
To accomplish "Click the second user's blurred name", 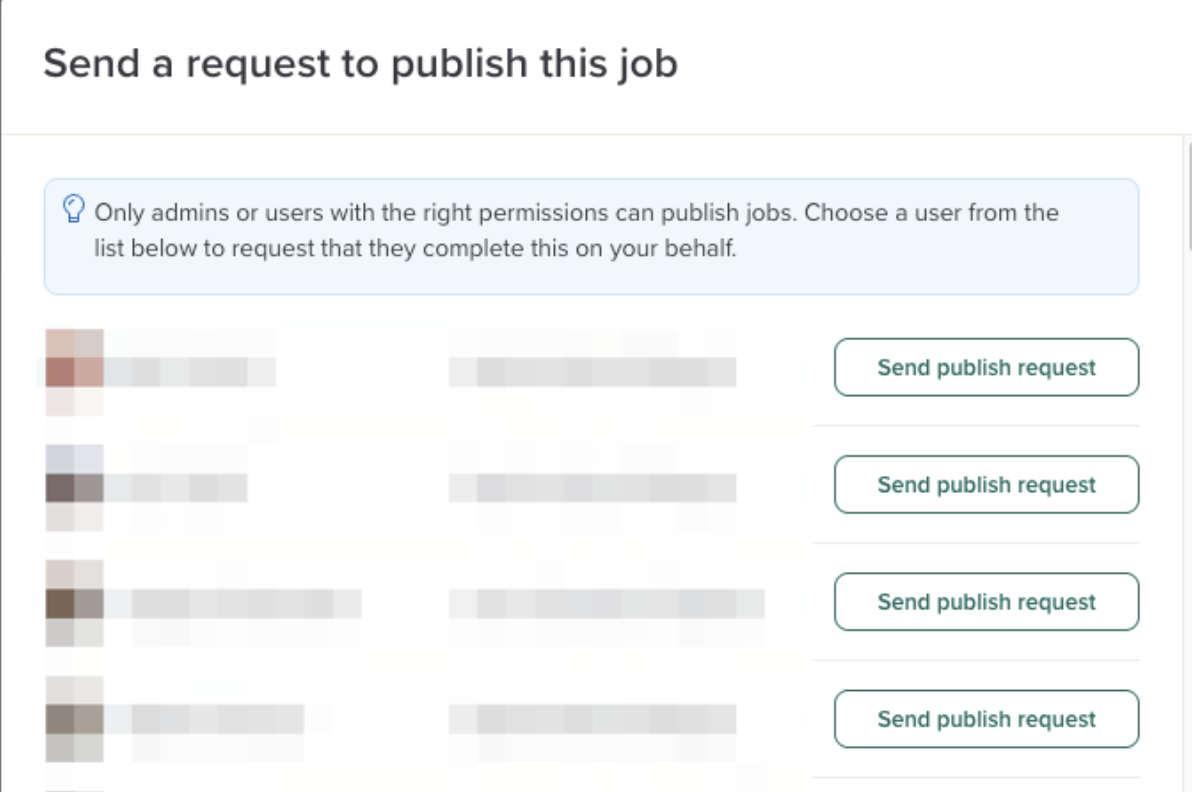I will [177, 488].
